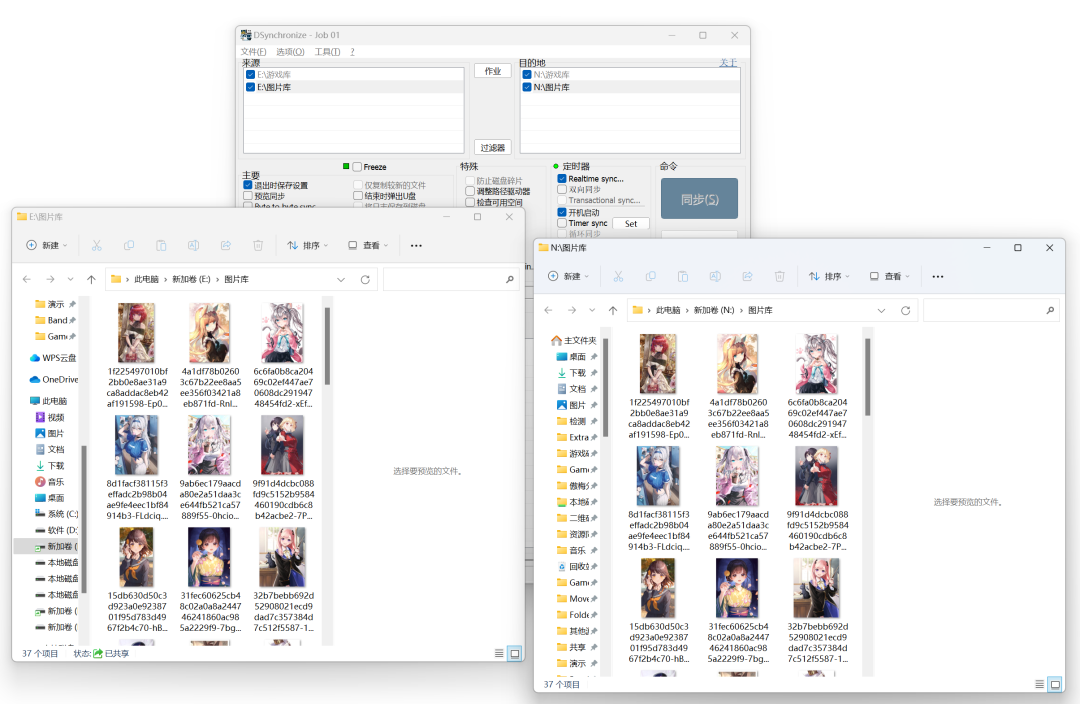
Task: Open recent locations chevron in E:\图片库 window
Action: pyautogui.click(x=70, y=279)
